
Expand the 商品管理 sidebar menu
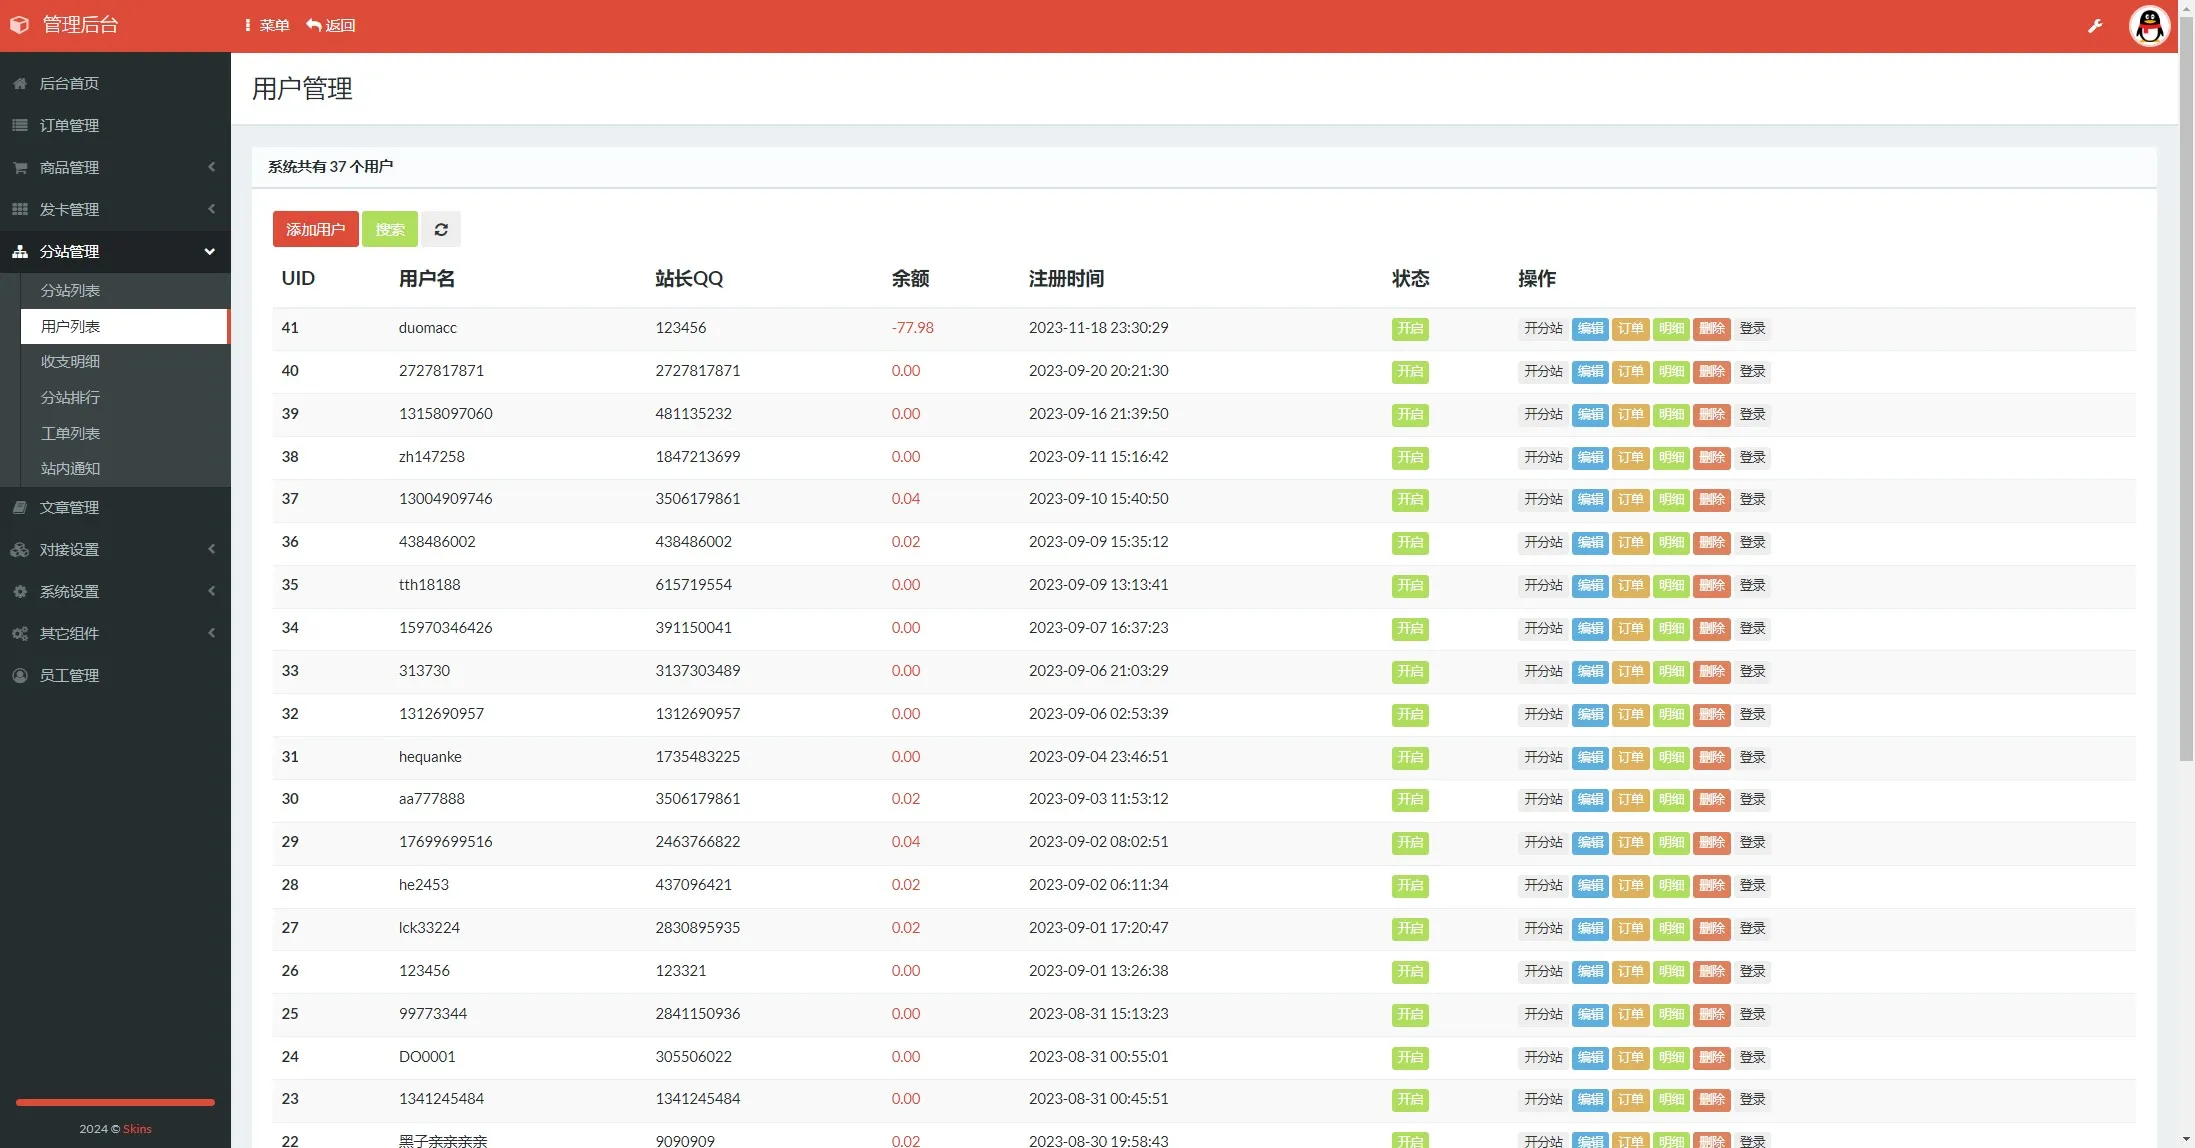pos(115,168)
